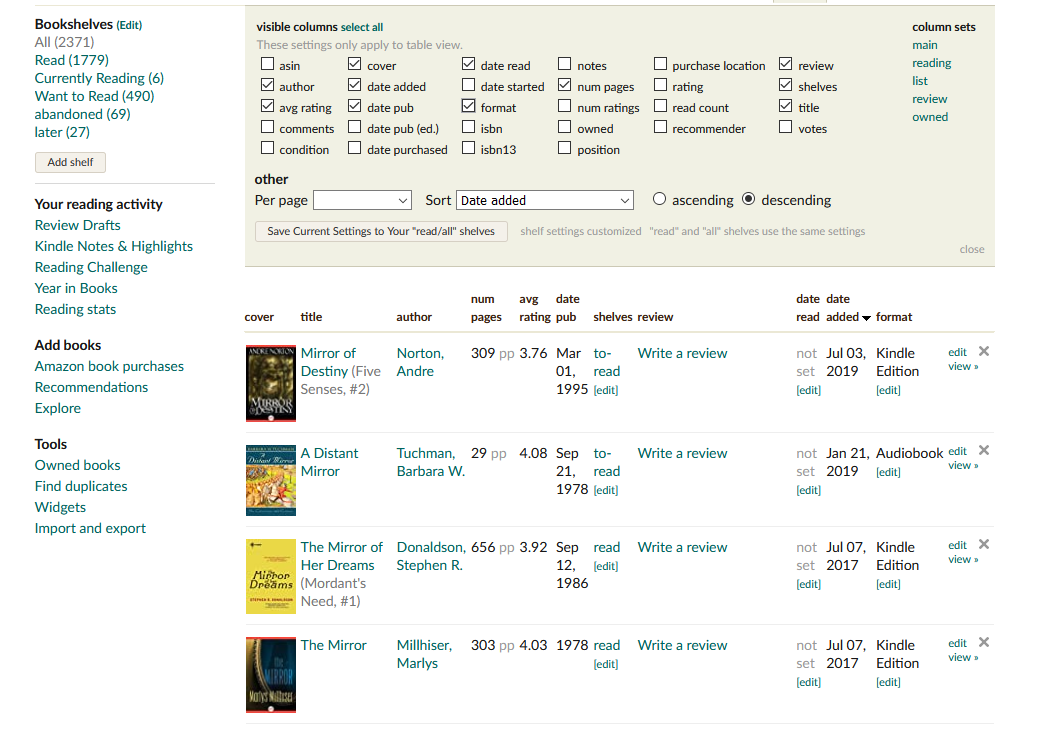Screen dimensions: 1061x744
Task: Remove Mirror of Destiny with X icon
Action: point(984,351)
